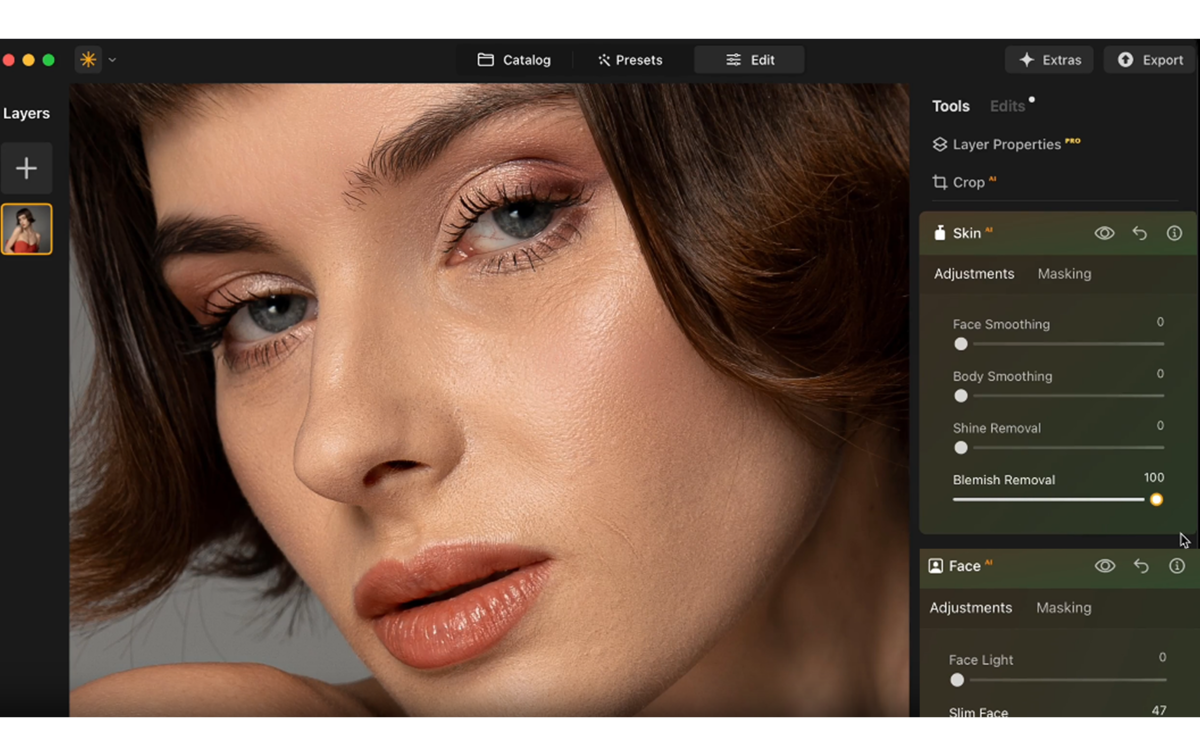Switch to the Catalog tab

pyautogui.click(x=514, y=60)
